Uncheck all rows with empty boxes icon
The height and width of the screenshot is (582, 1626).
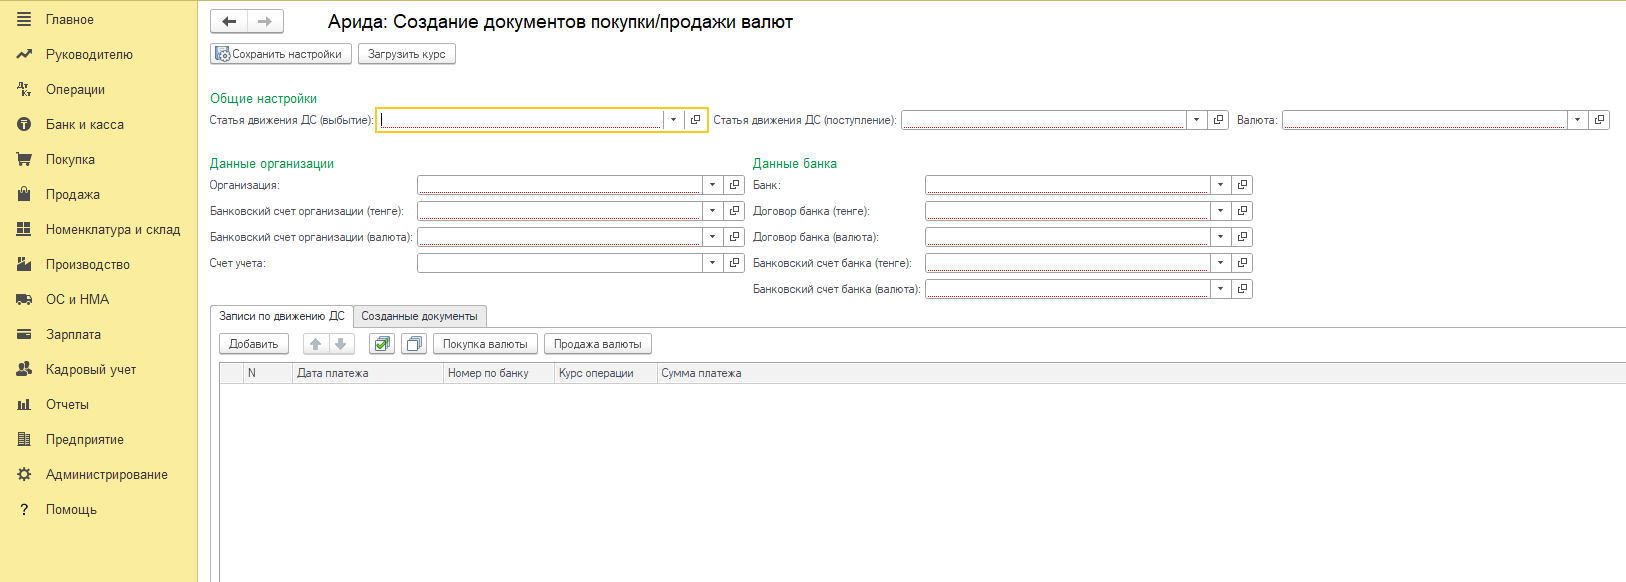pos(413,344)
